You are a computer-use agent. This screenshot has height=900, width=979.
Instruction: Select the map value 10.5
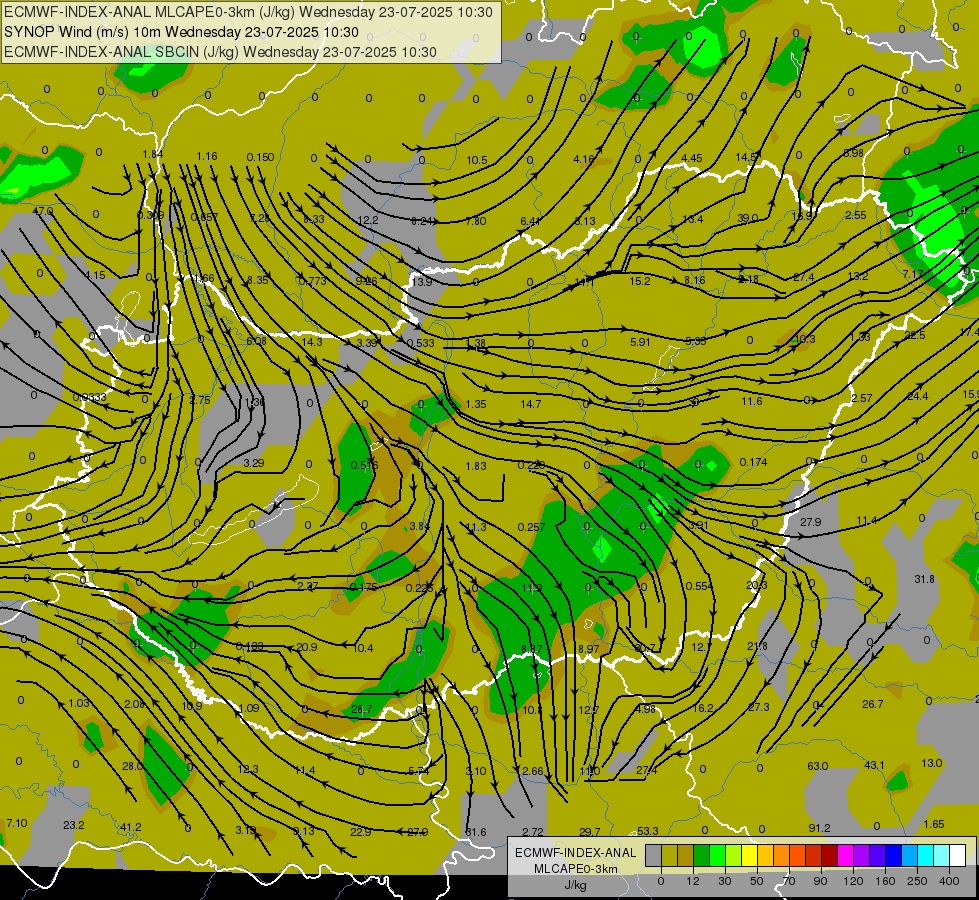476,160
